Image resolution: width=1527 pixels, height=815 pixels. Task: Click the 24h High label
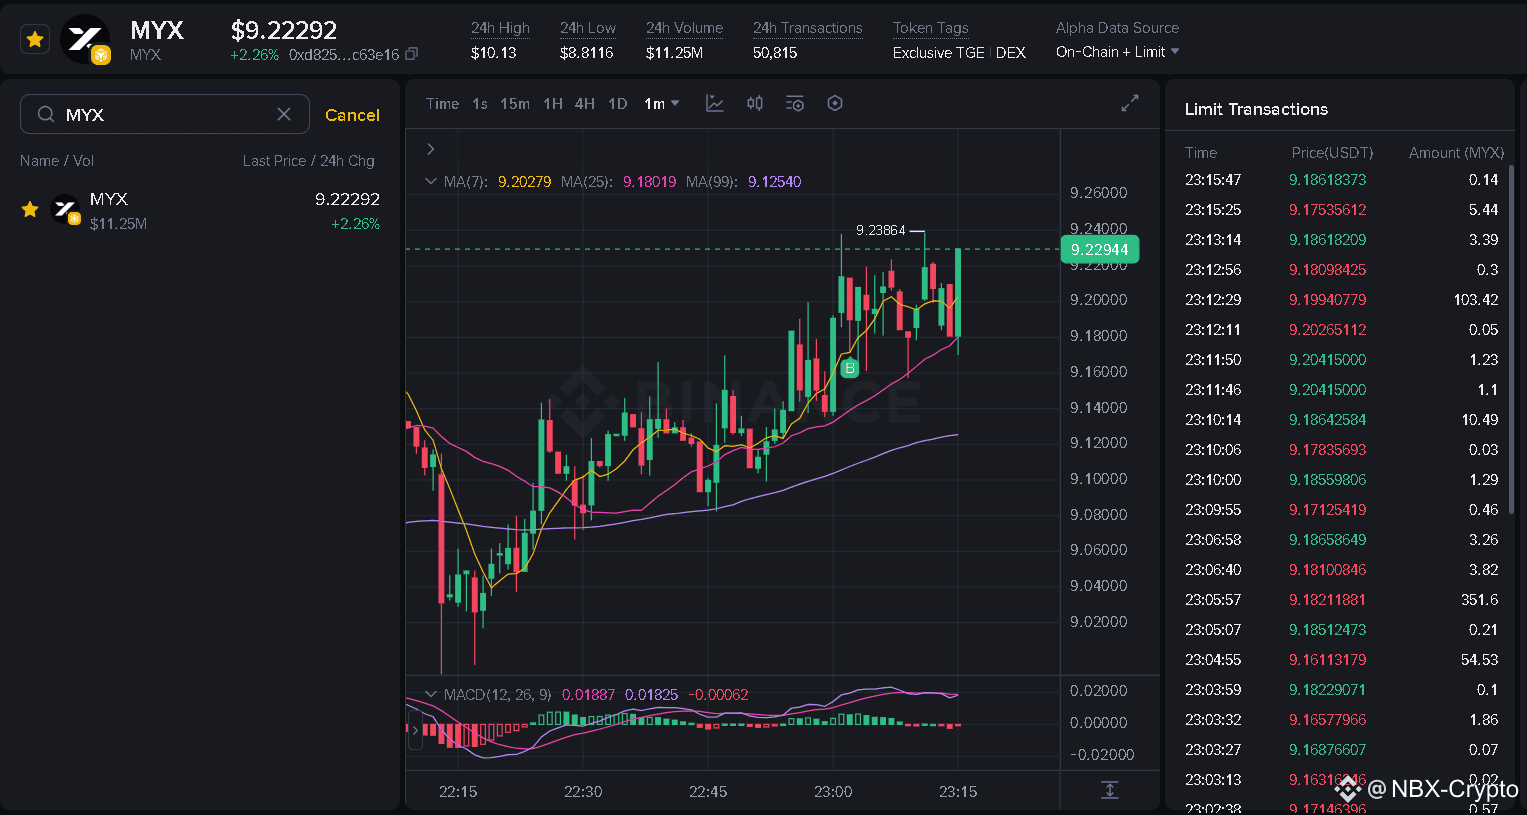[500, 28]
